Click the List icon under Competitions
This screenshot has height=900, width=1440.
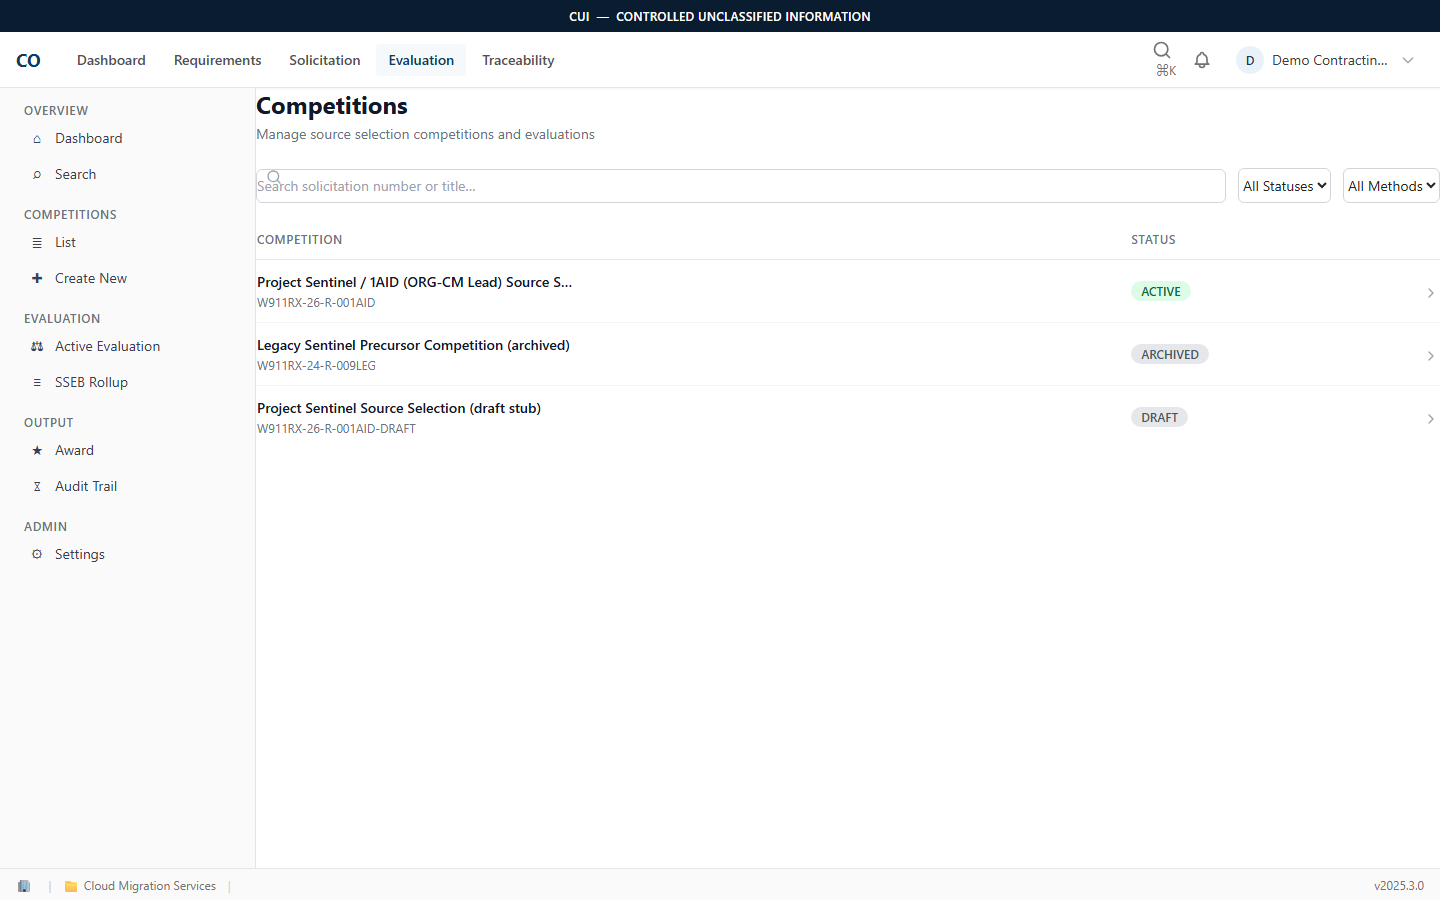click(37, 243)
